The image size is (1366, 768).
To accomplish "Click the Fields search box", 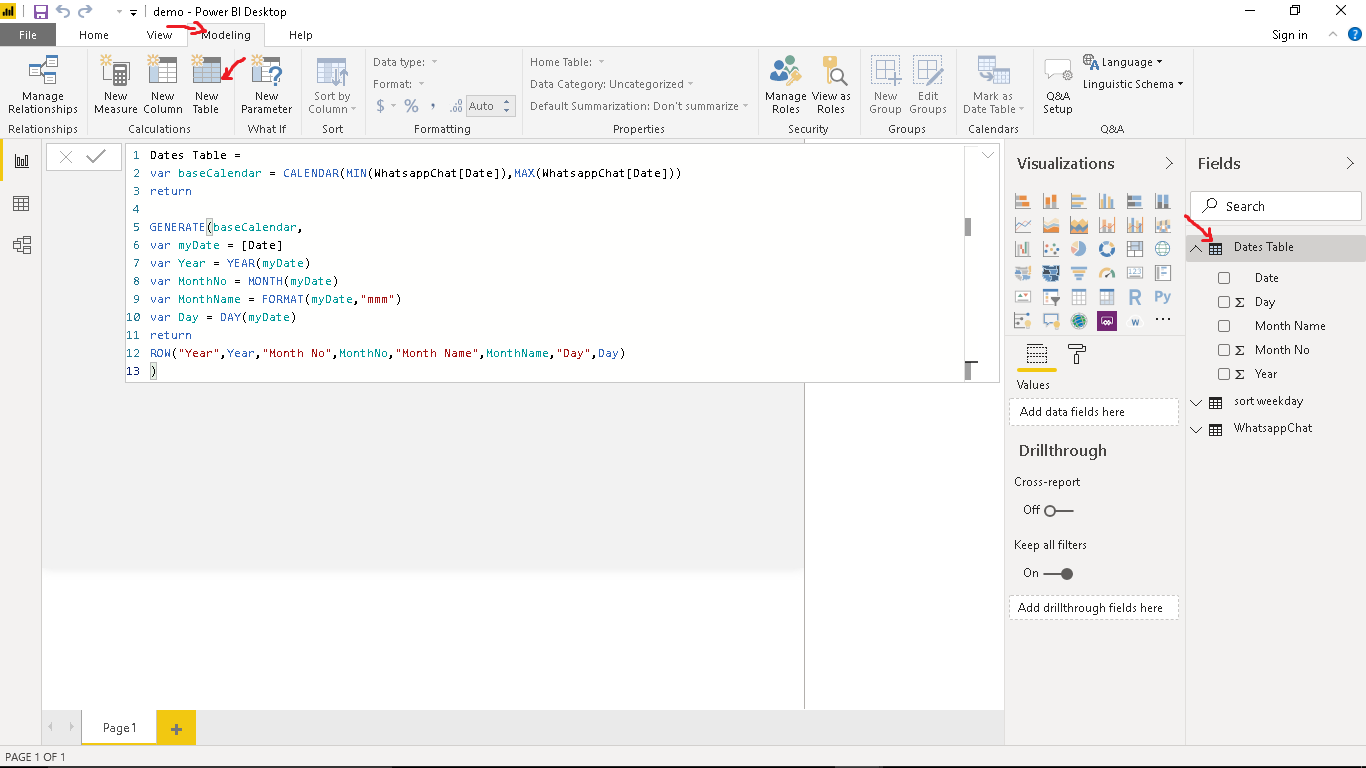I will (1275, 206).
